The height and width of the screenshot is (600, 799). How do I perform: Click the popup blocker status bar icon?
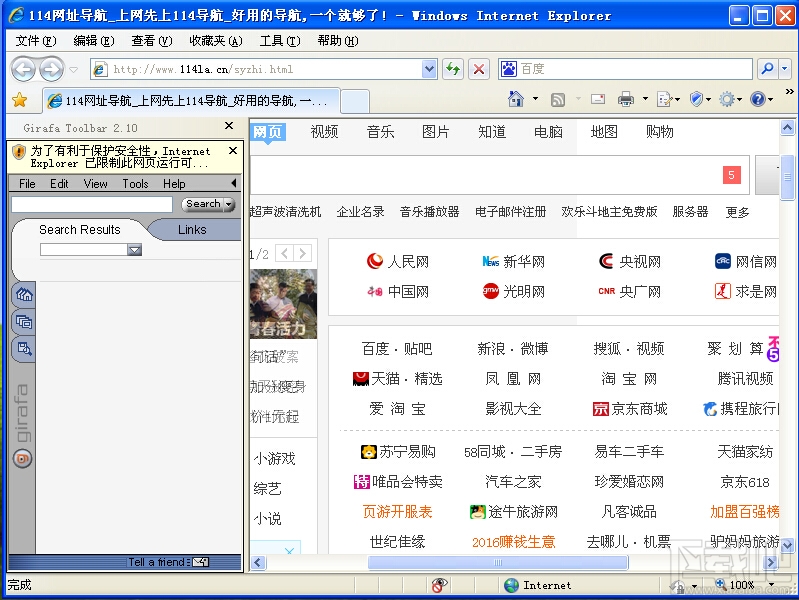click(439, 585)
